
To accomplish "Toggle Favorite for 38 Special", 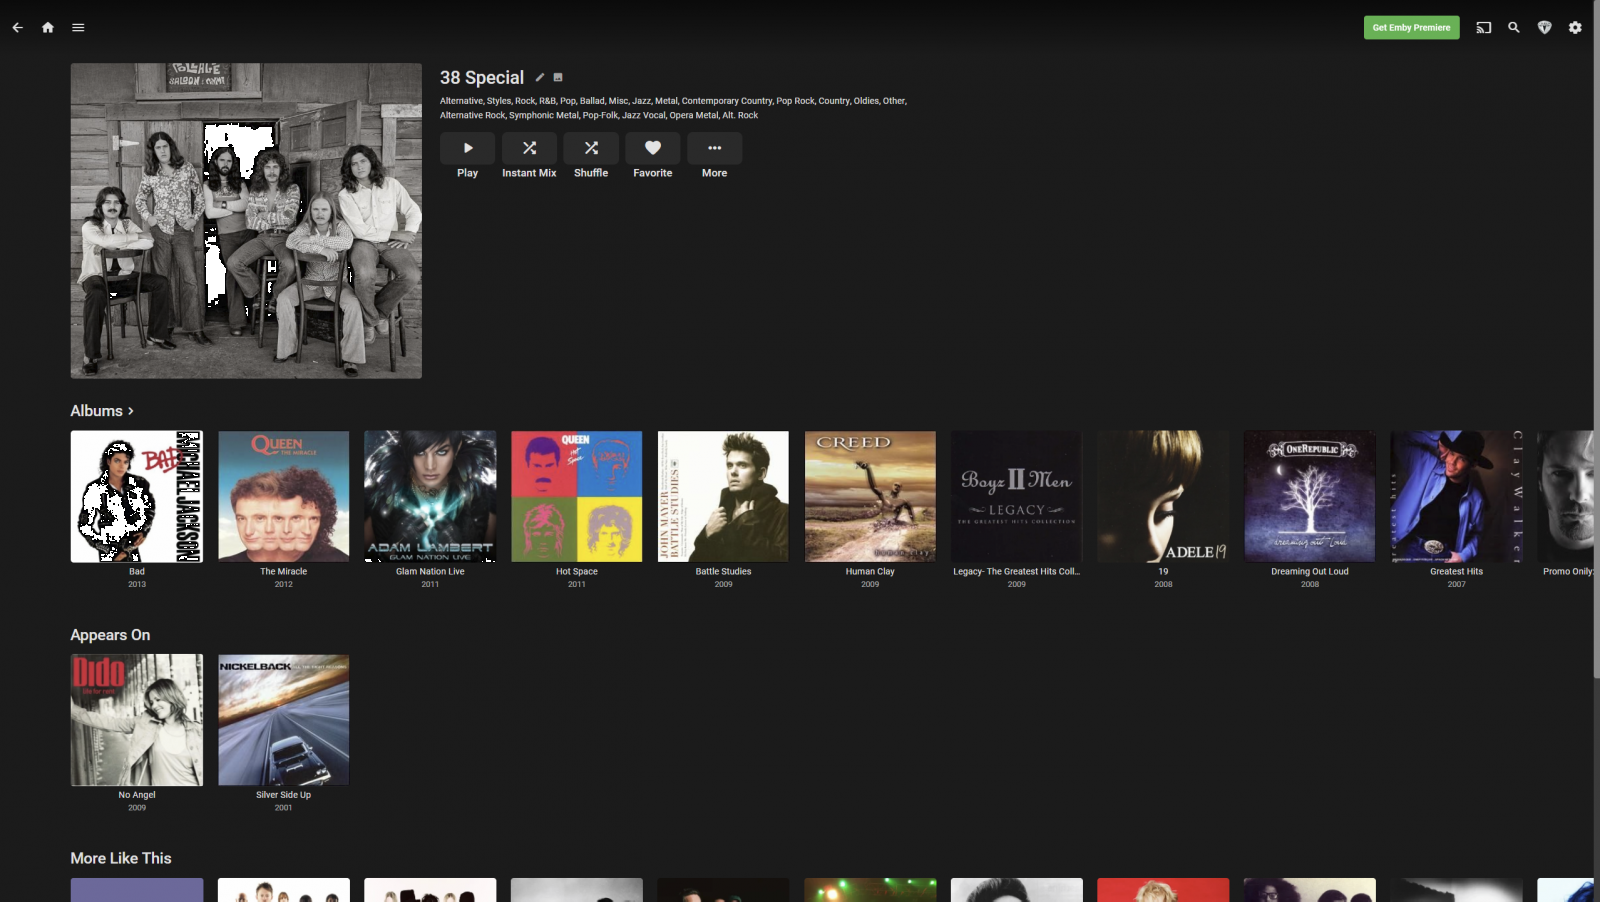I will pos(653,148).
